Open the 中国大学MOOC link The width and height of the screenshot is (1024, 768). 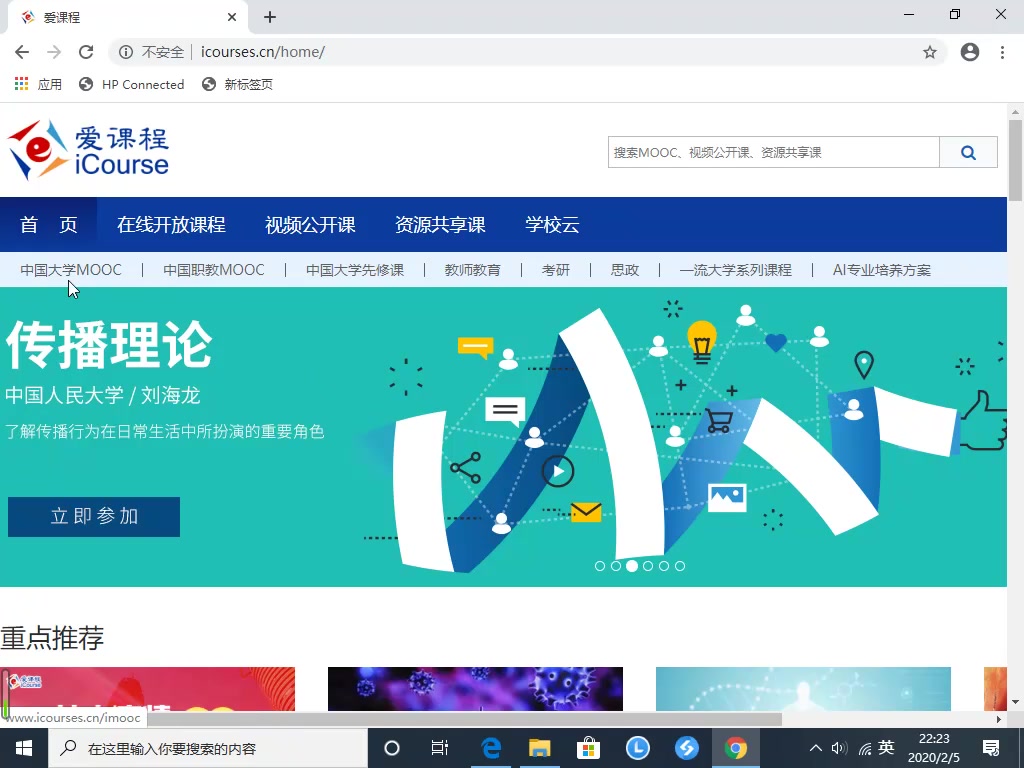(71, 269)
